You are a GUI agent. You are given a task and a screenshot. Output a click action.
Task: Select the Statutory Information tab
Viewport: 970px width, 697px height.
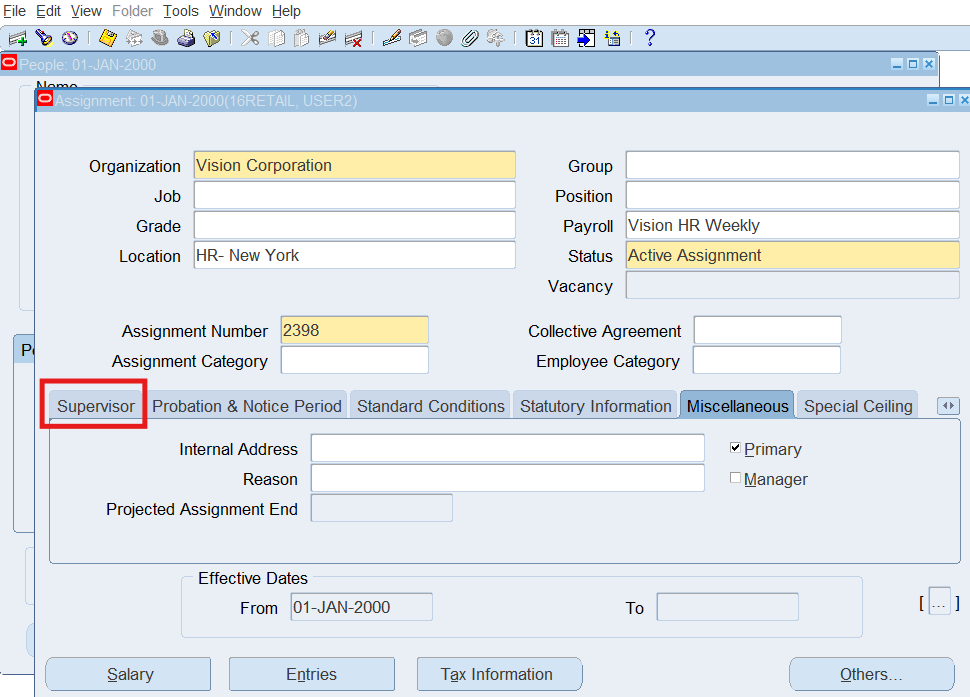[x=595, y=406]
